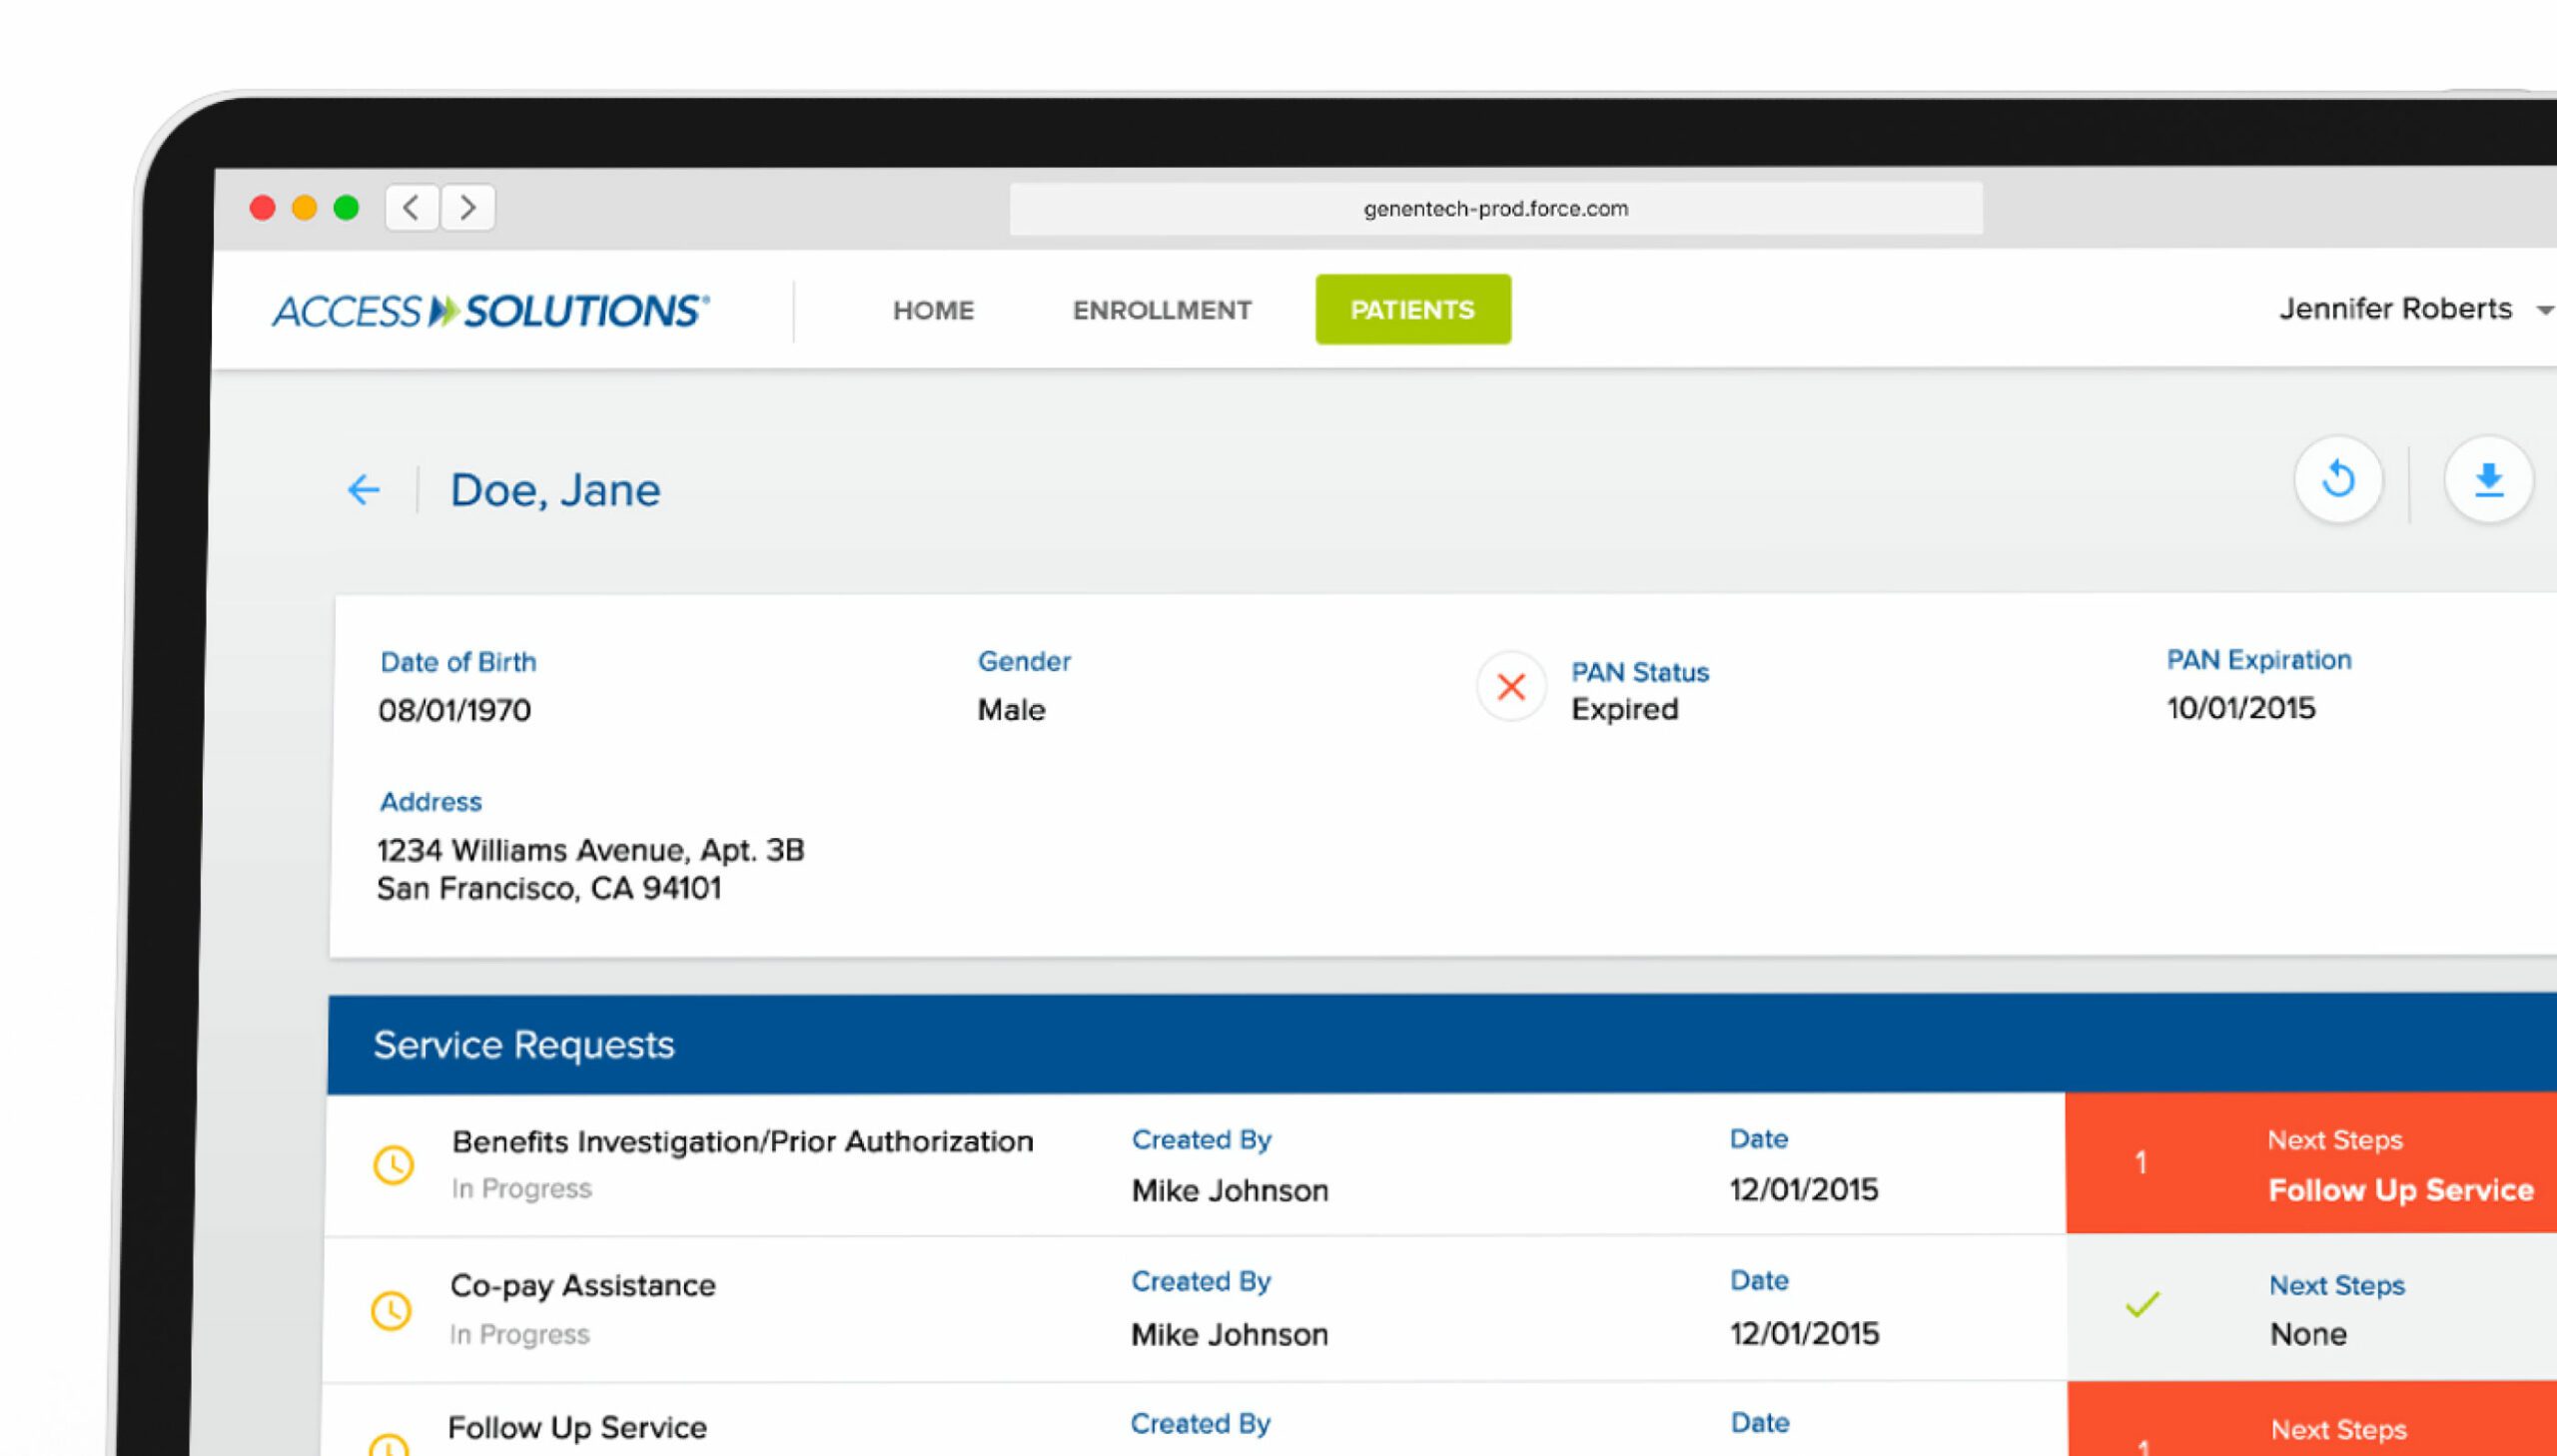The width and height of the screenshot is (2557, 1456).
Task: Click clock icon beside Co-pay Assistance
Action: (x=391, y=1310)
